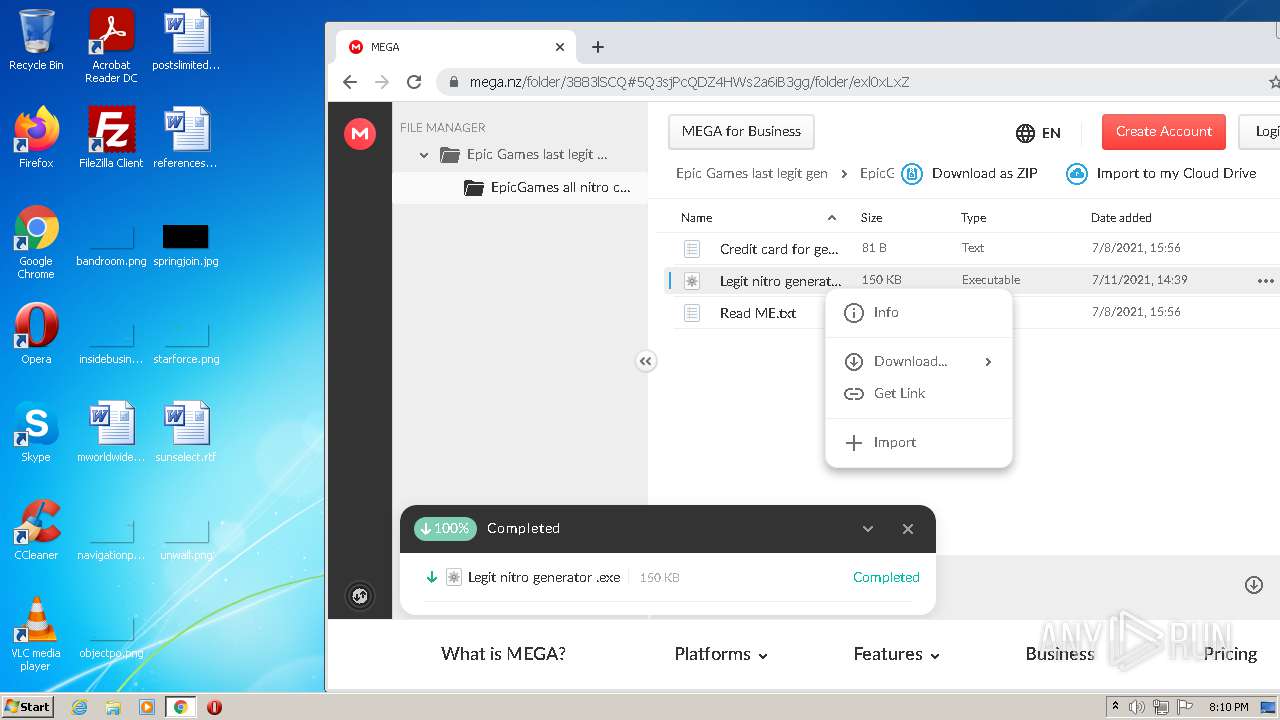Expand the Features menu
The width and height of the screenshot is (1280, 720).
tap(897, 654)
